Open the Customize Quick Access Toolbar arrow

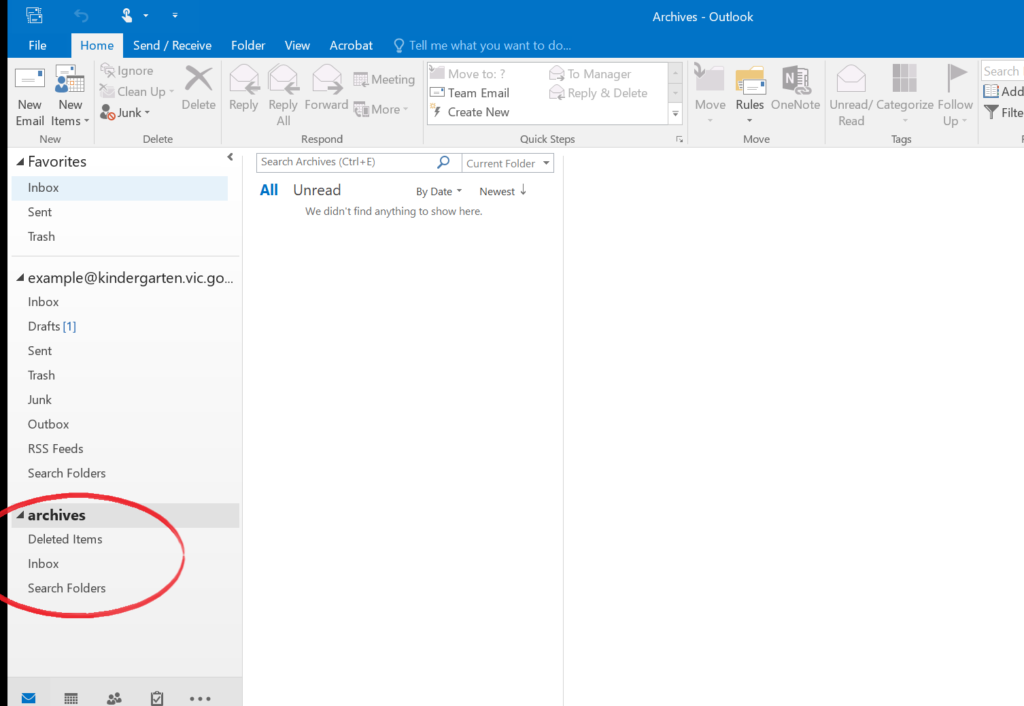[x=175, y=15]
